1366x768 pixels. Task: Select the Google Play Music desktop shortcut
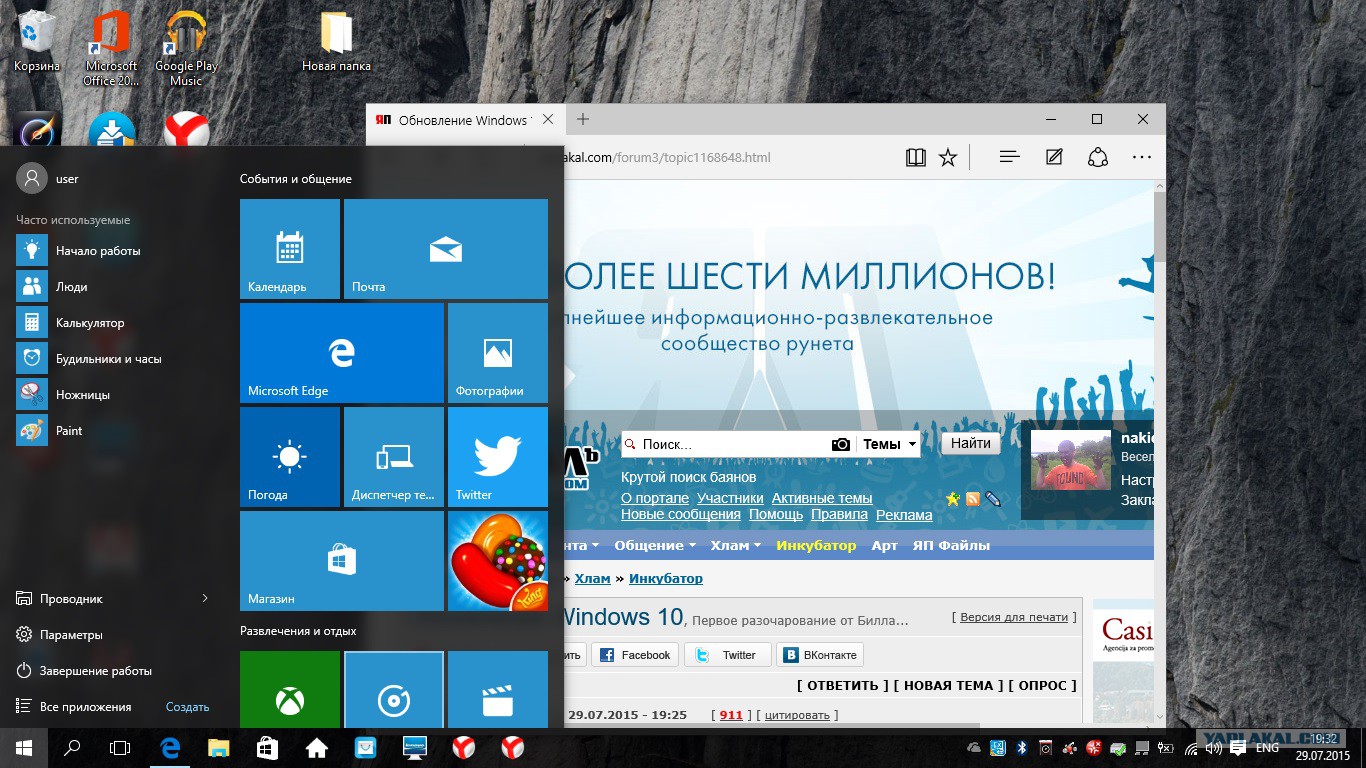click(x=186, y=48)
